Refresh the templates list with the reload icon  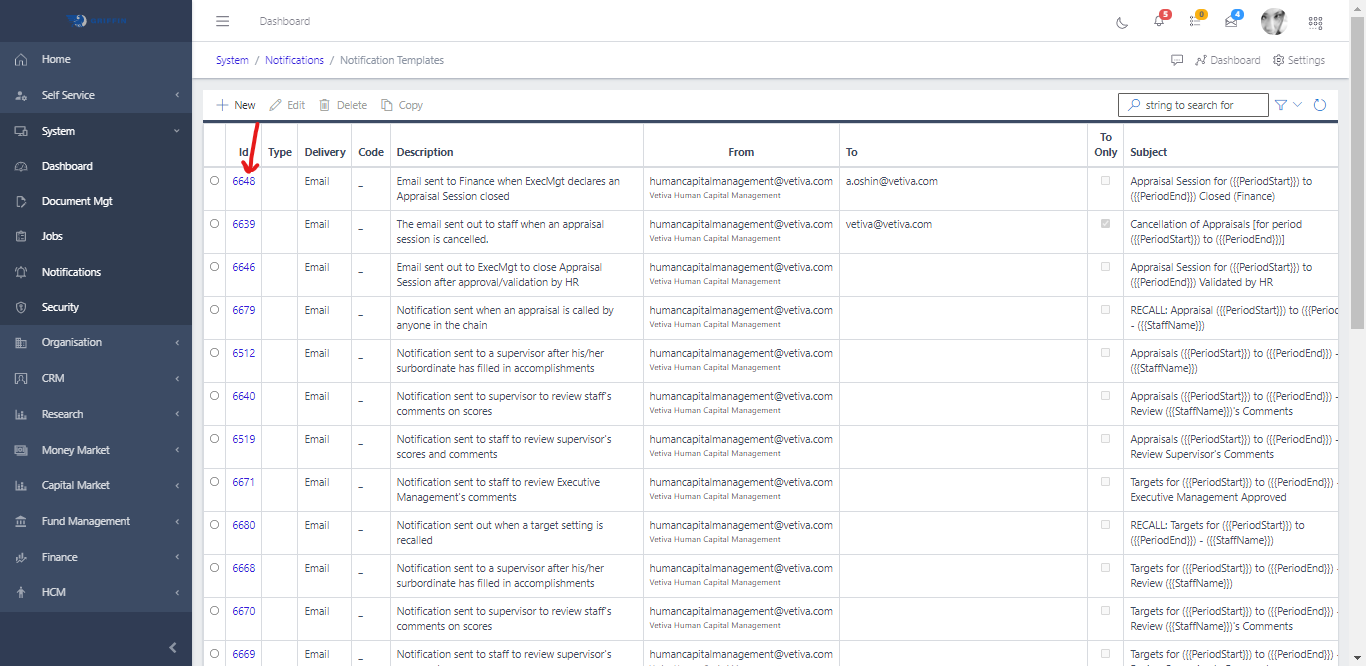coord(1320,104)
